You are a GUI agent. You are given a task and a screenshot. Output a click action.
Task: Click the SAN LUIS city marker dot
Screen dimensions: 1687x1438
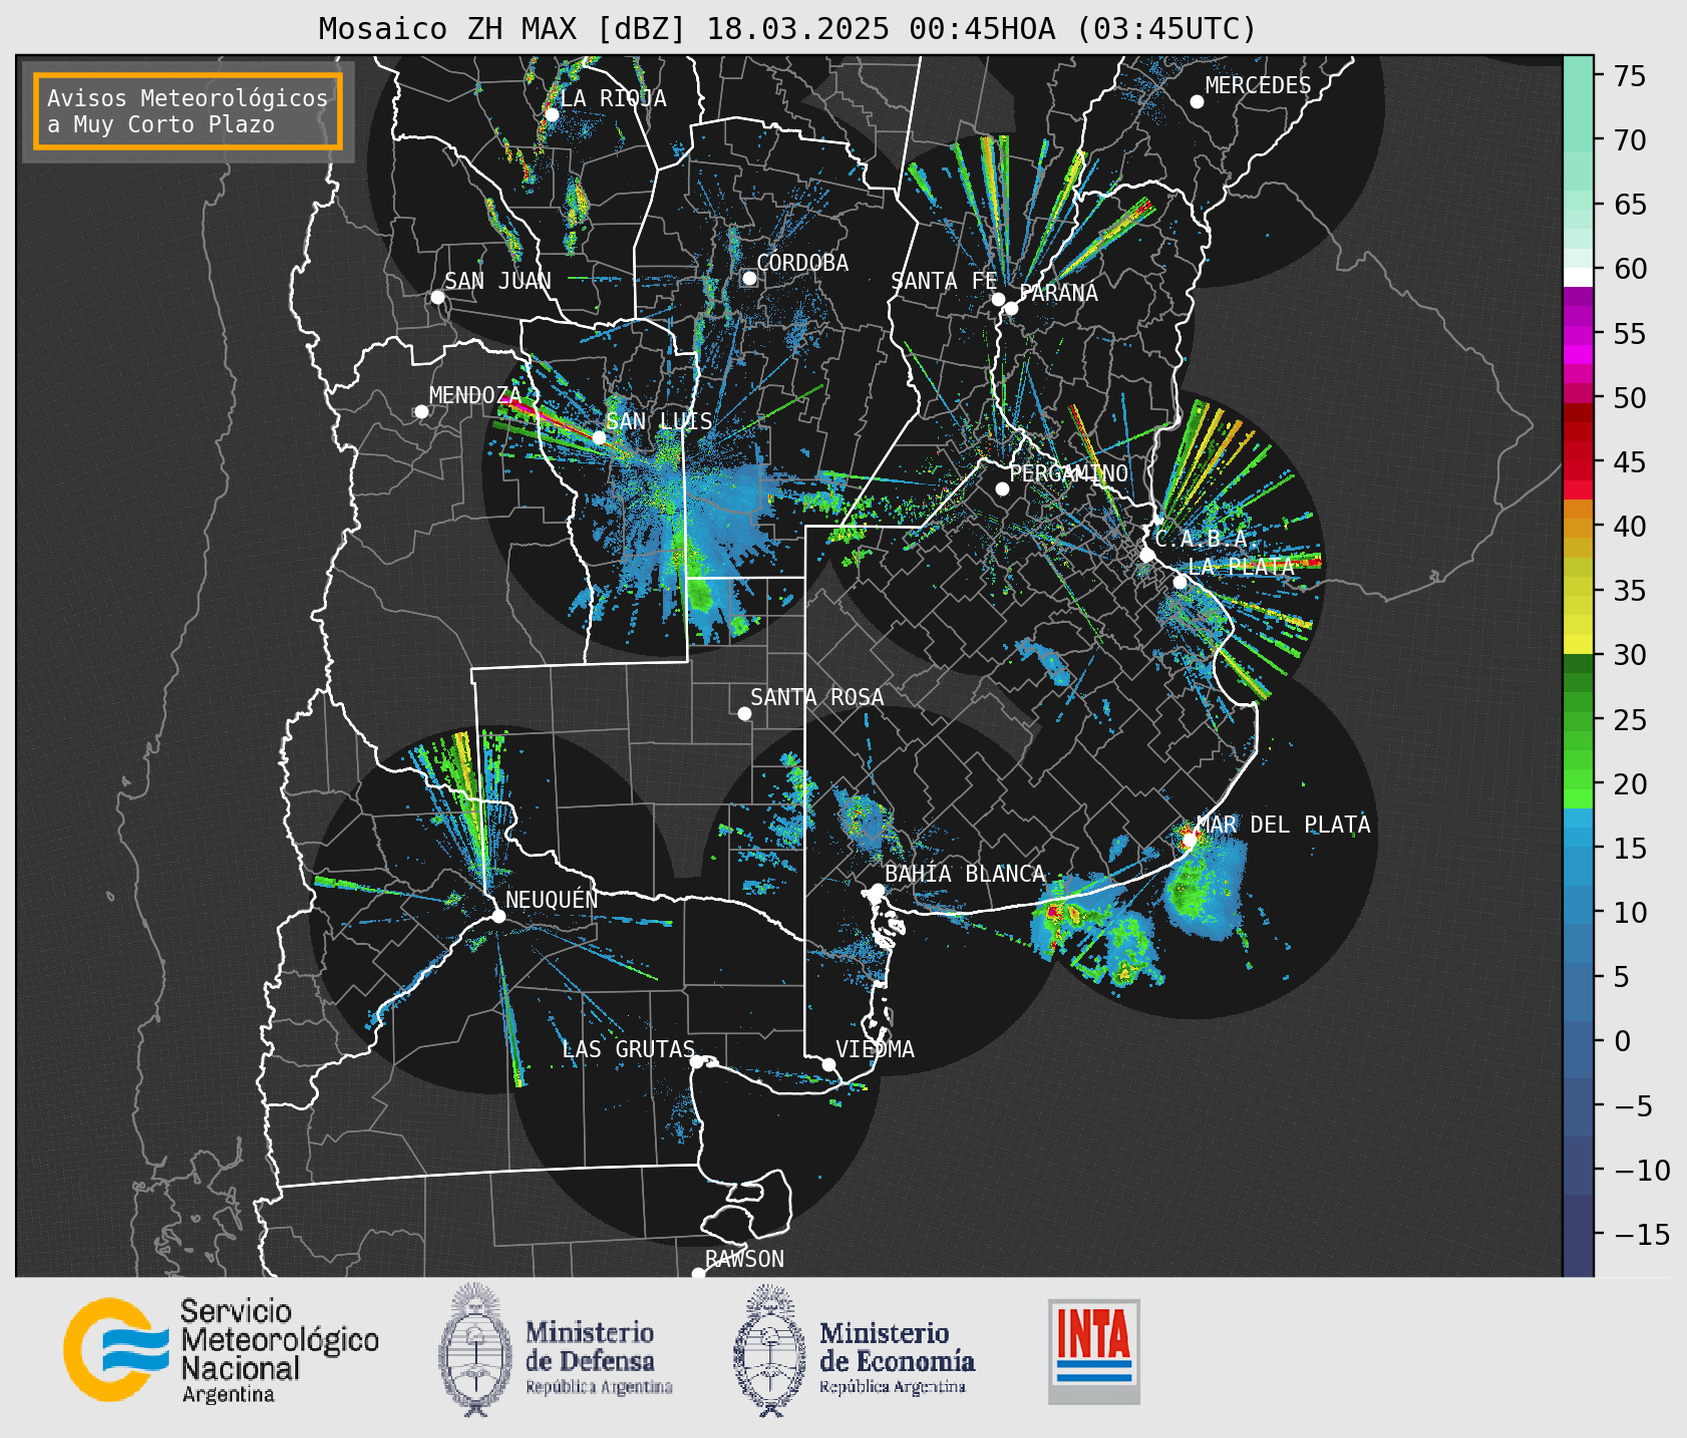599,438
